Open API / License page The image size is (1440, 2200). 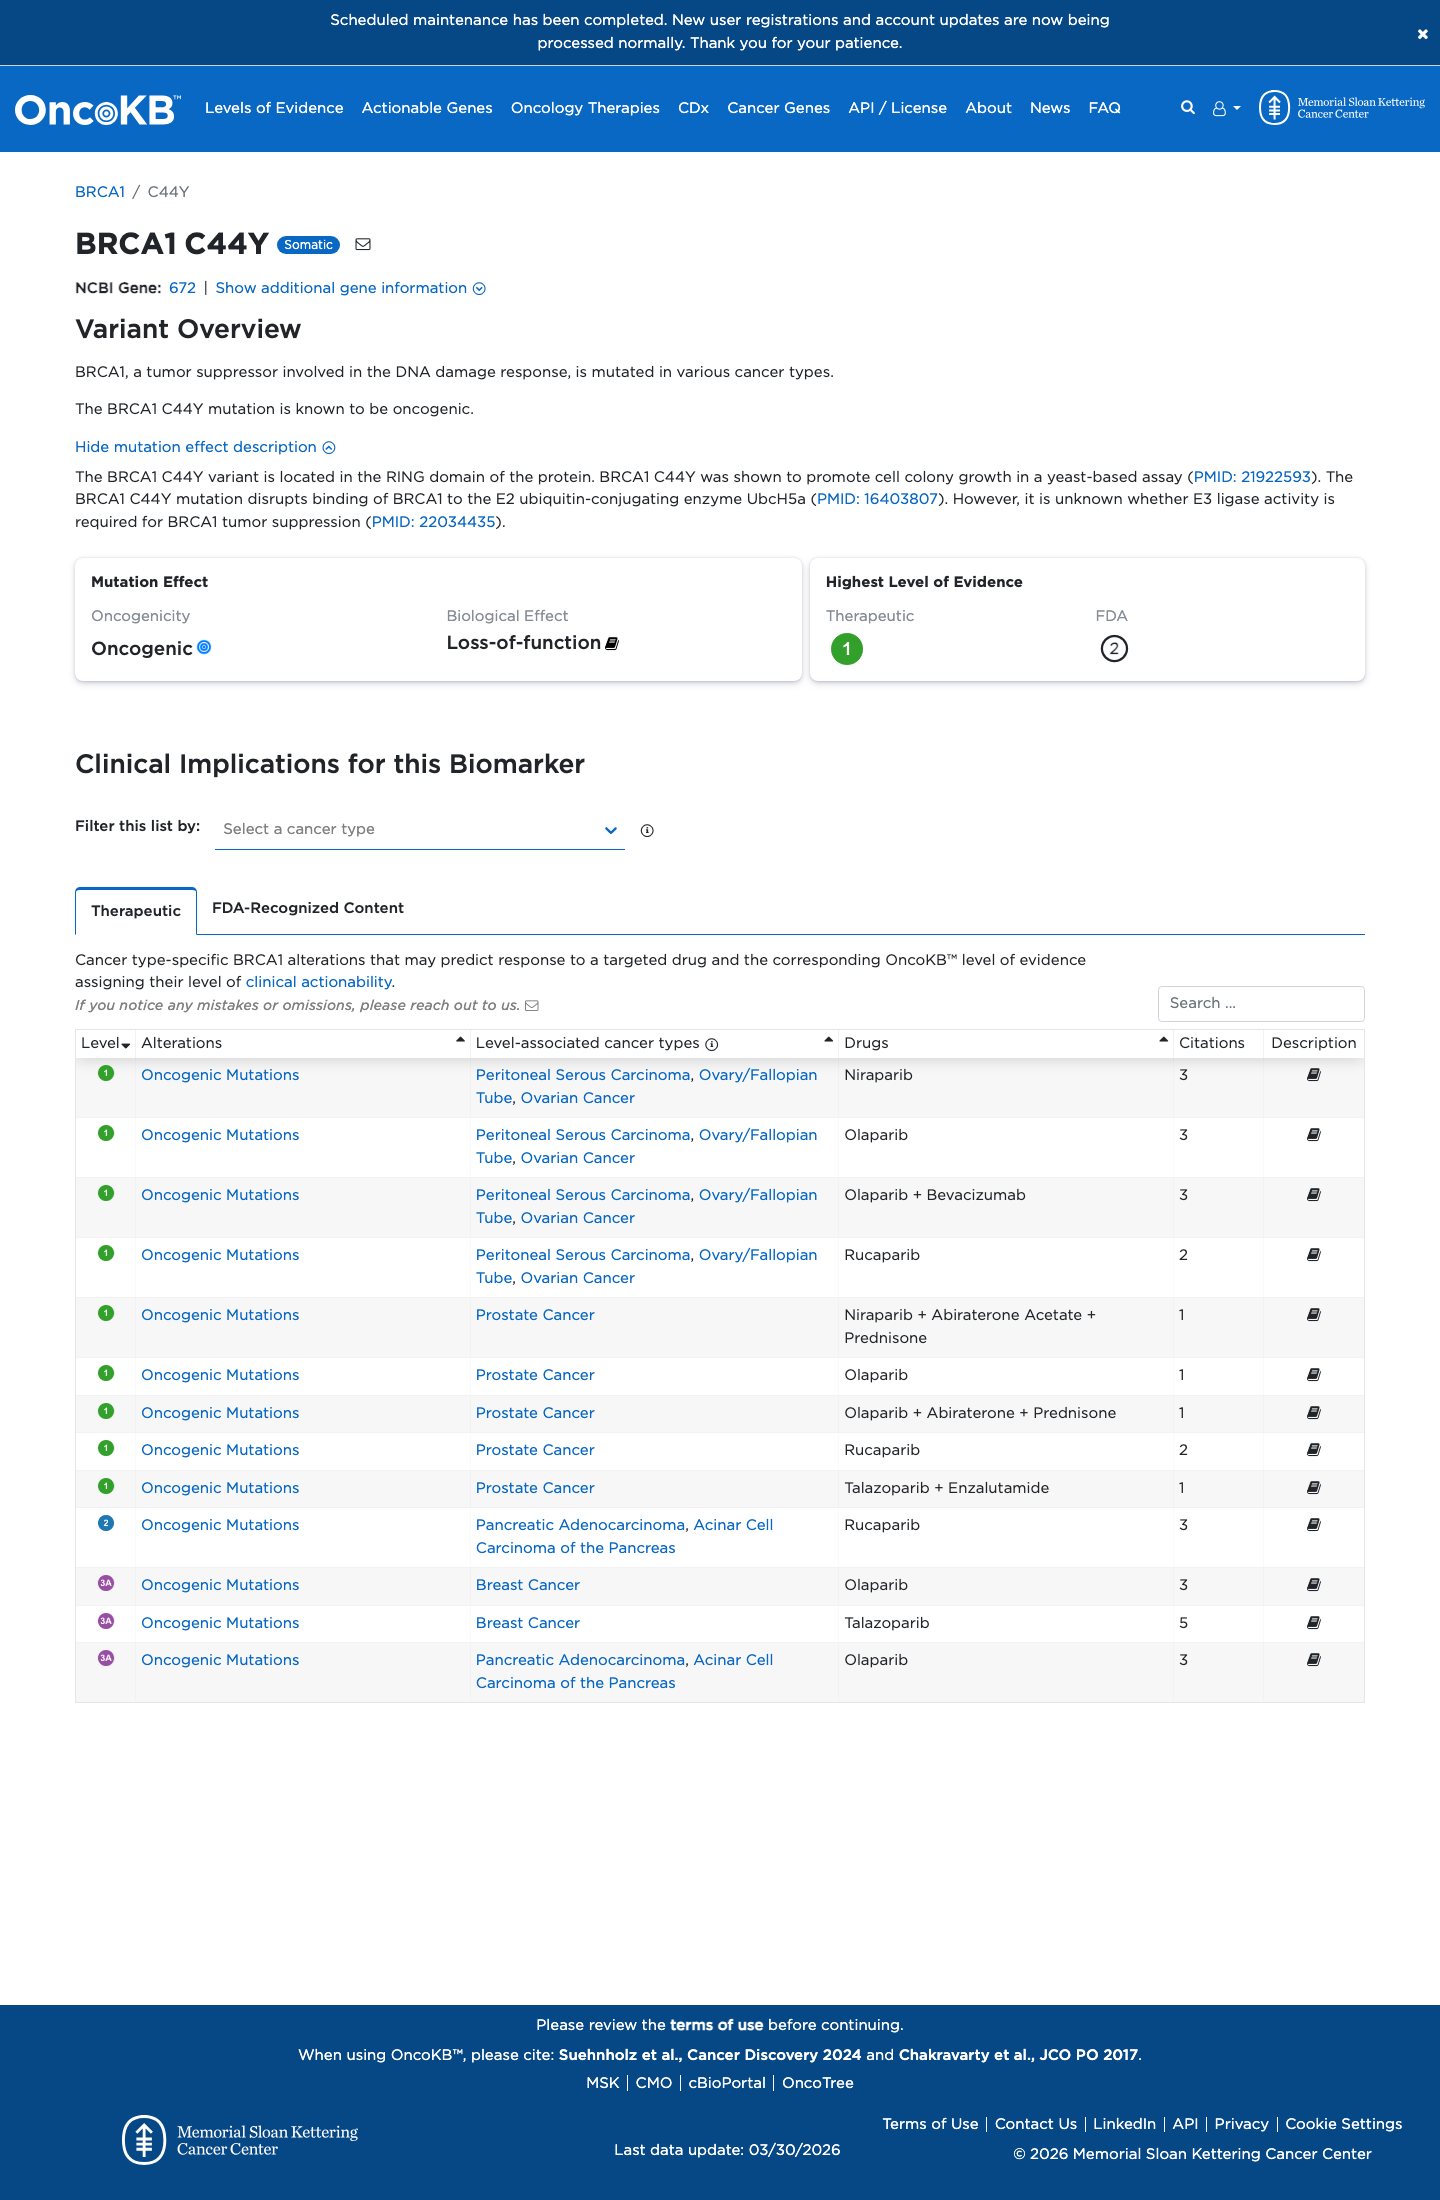897,108
